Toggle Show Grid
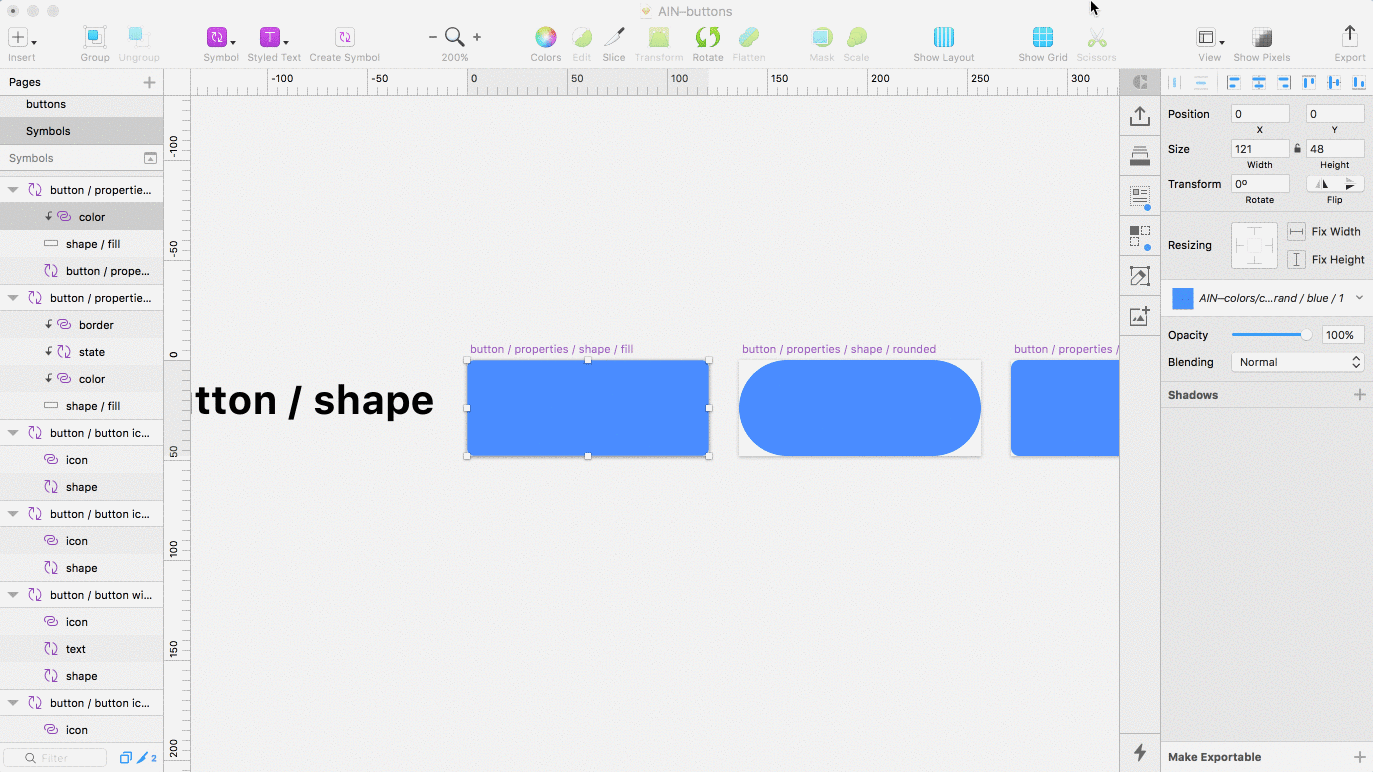The height and width of the screenshot is (772, 1373). point(1043,38)
